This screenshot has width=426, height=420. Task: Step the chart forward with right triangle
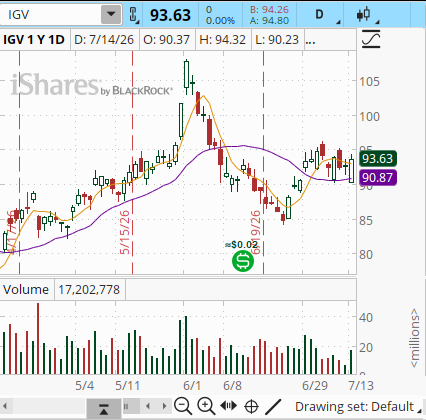click(164, 406)
